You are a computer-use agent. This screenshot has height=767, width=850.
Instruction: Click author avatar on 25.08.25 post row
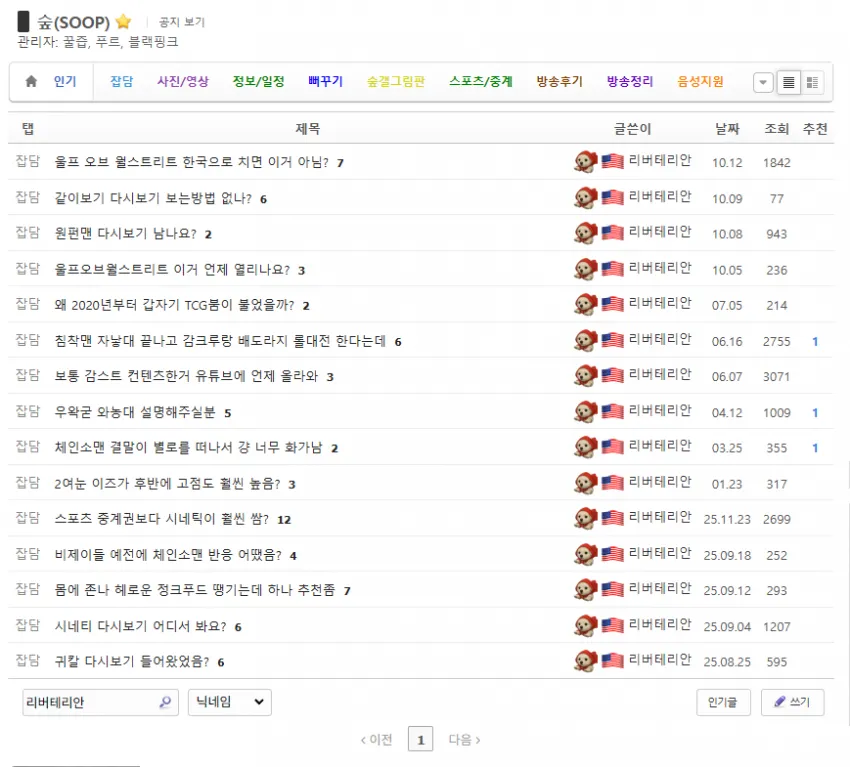point(585,661)
